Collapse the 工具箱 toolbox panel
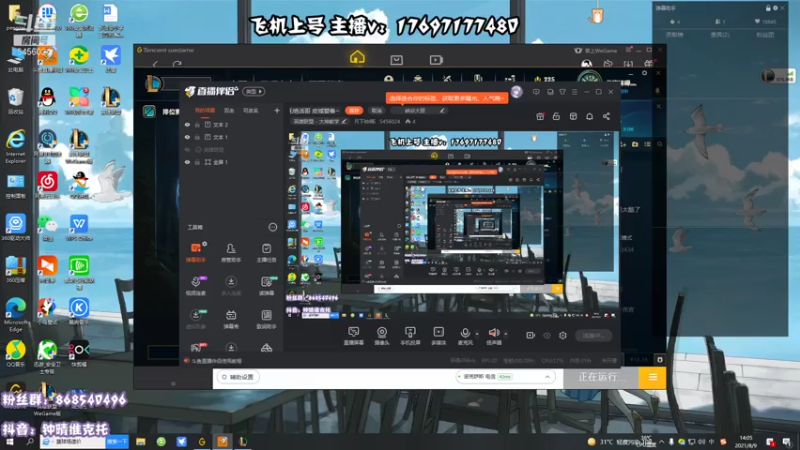800x450 pixels. 272,227
